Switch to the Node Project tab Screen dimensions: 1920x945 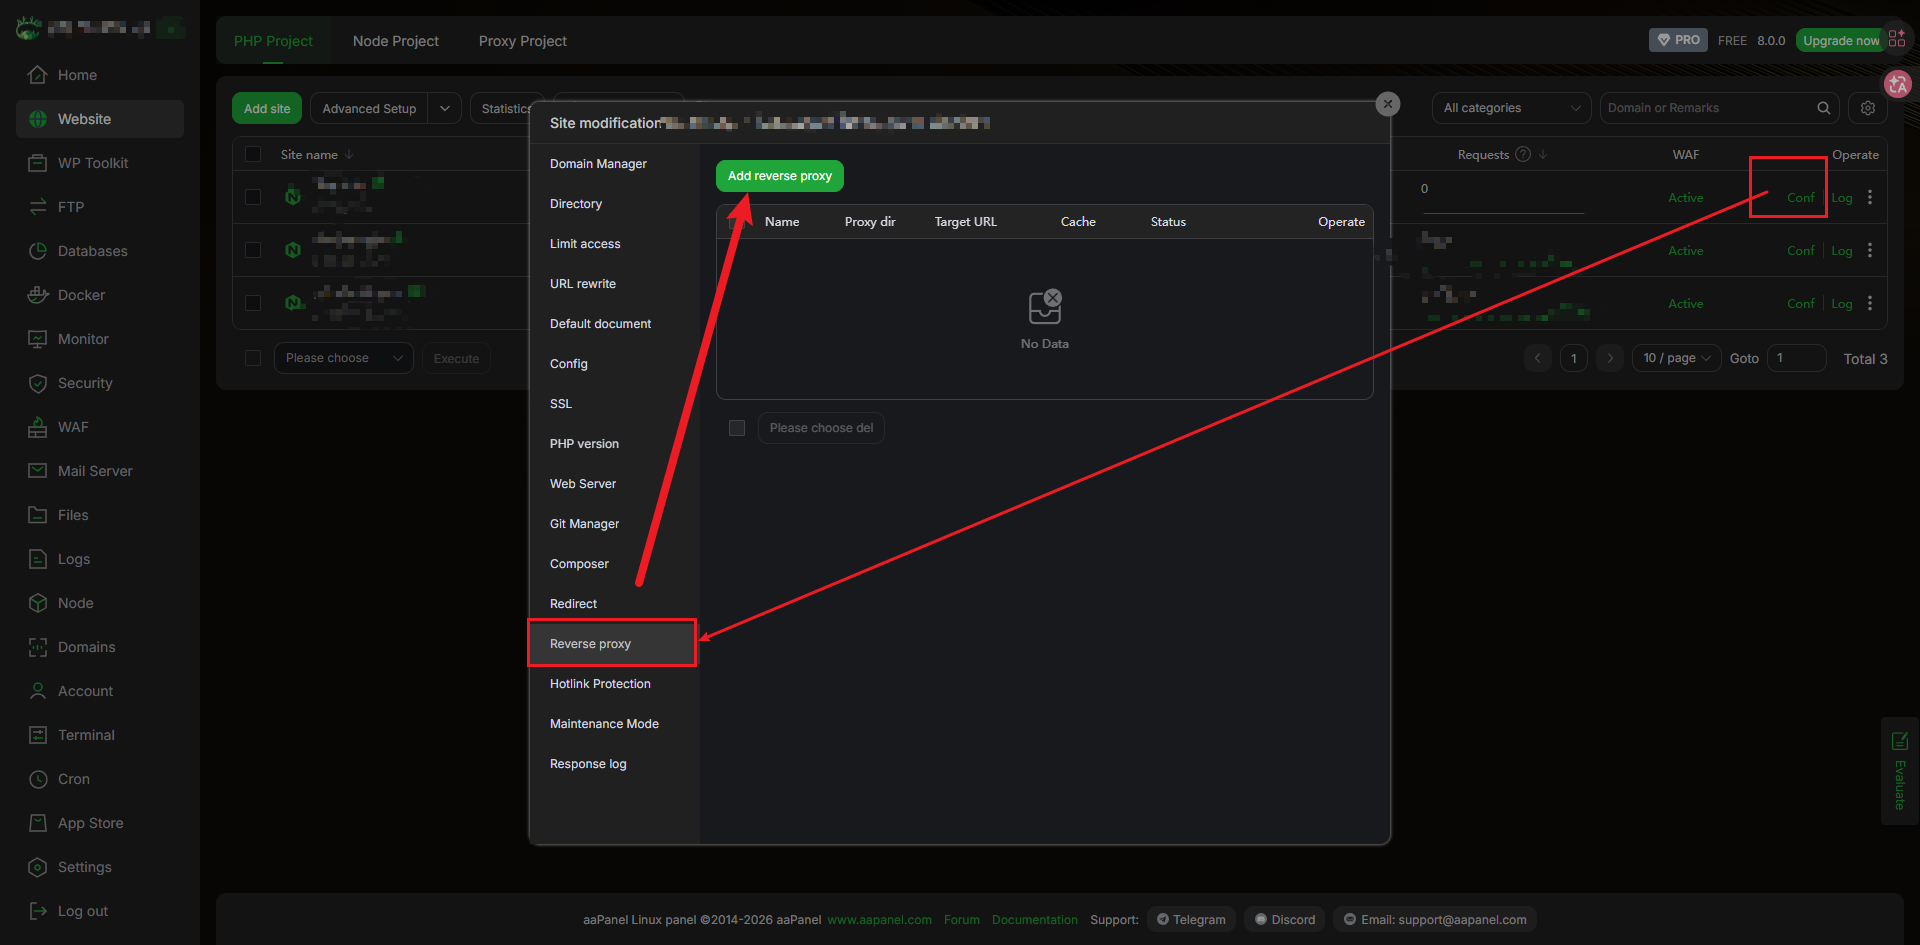[x=395, y=41]
